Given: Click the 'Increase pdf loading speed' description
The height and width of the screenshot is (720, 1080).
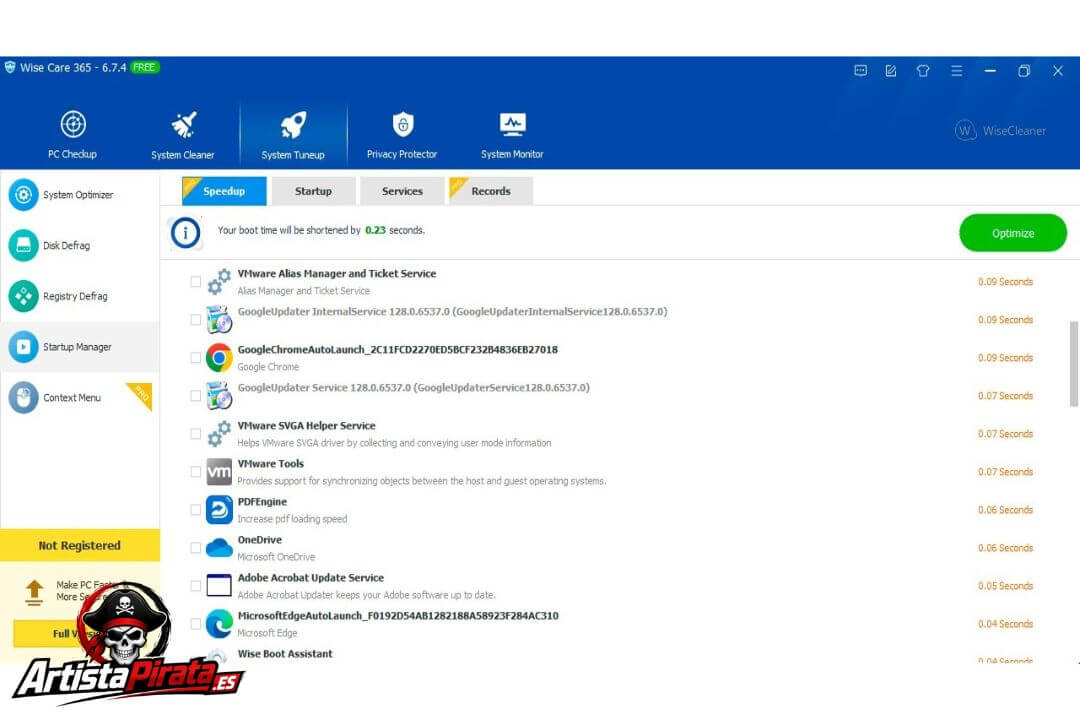Looking at the screenshot, I should pos(292,519).
